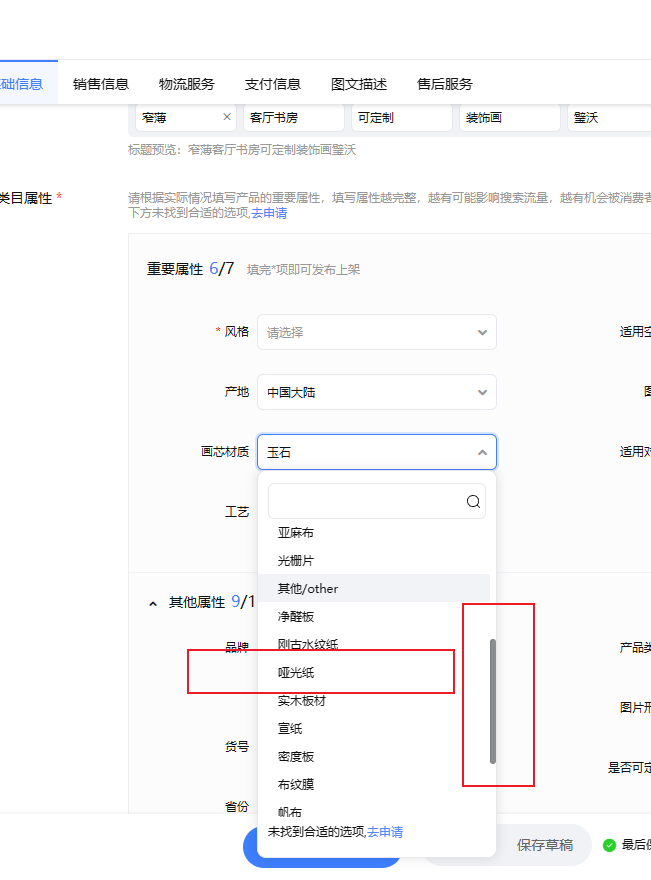Switch to the 物流服务 tab
The width and height of the screenshot is (651, 880).
187,84
